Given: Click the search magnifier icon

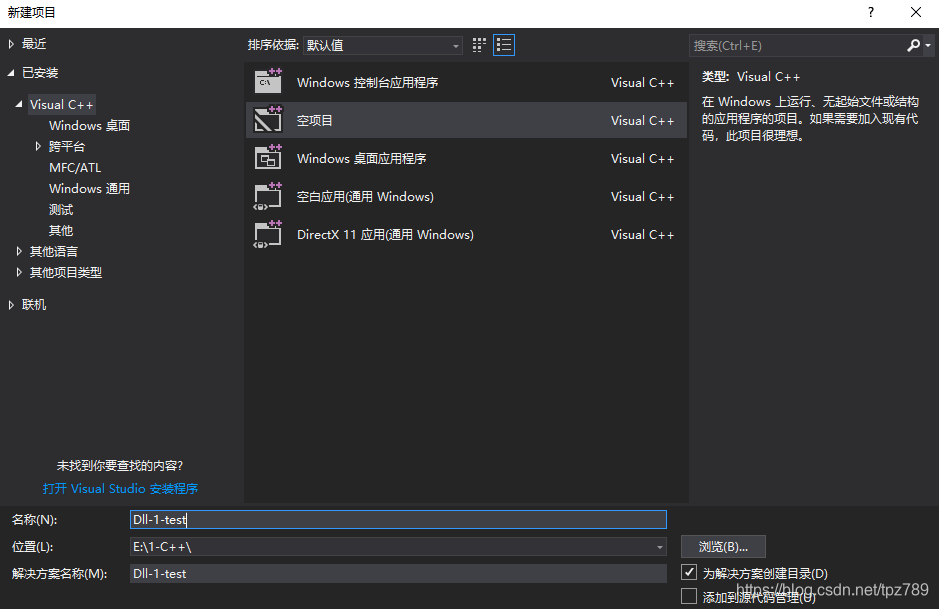Looking at the screenshot, I should tap(913, 45).
